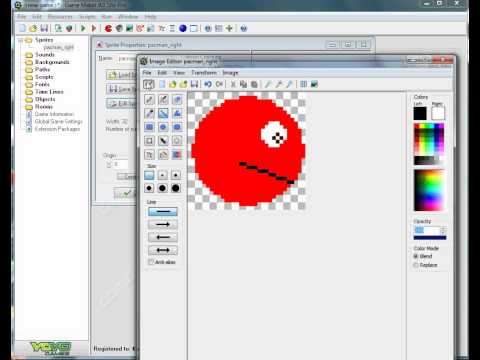
Task: Pick a color from rainbow gradient picker
Action: [x=429, y=190]
